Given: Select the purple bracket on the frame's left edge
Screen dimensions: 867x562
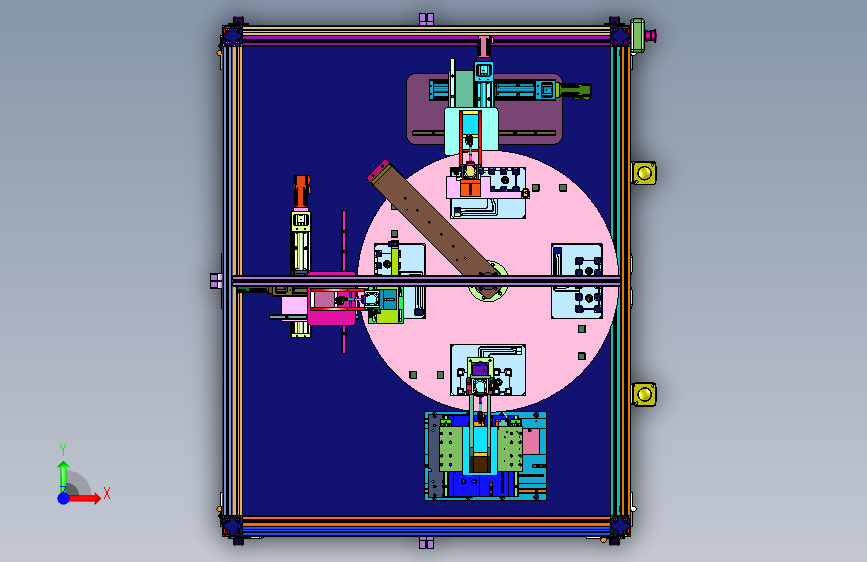Looking at the screenshot, I should (217, 281).
